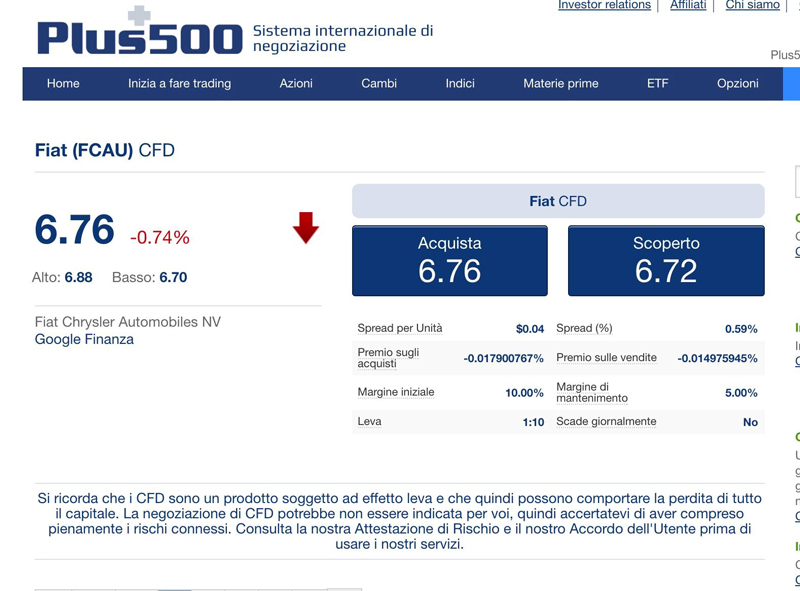This screenshot has height=591, width=800.
Task: Click the Margine iniziale label
Action: [x=396, y=392]
